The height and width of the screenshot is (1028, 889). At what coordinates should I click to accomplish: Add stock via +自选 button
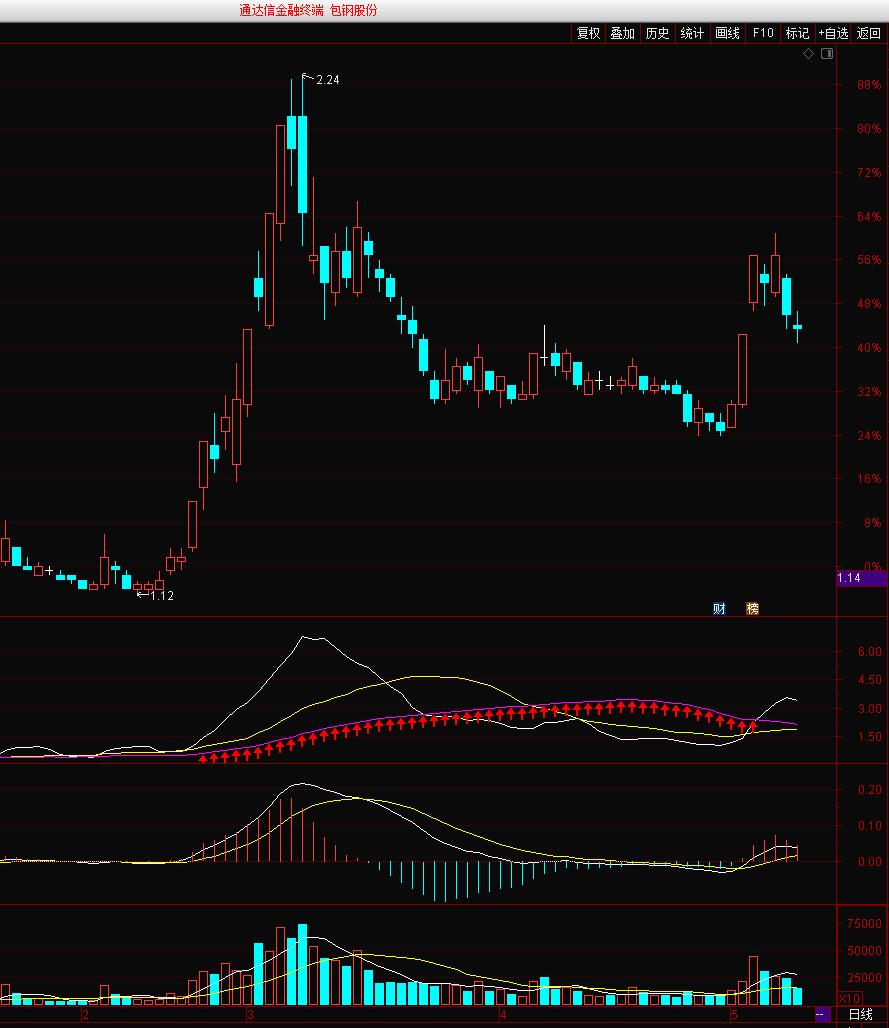pos(833,33)
